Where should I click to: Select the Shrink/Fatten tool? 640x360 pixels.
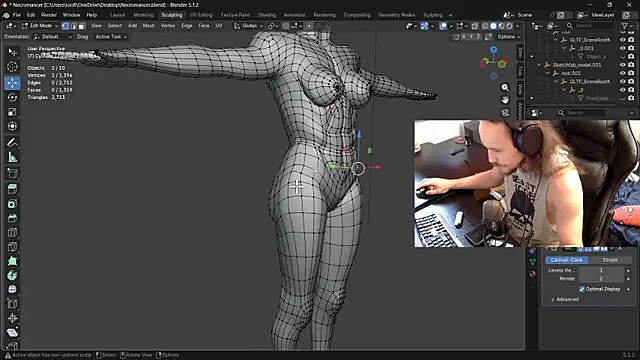pos(12,318)
